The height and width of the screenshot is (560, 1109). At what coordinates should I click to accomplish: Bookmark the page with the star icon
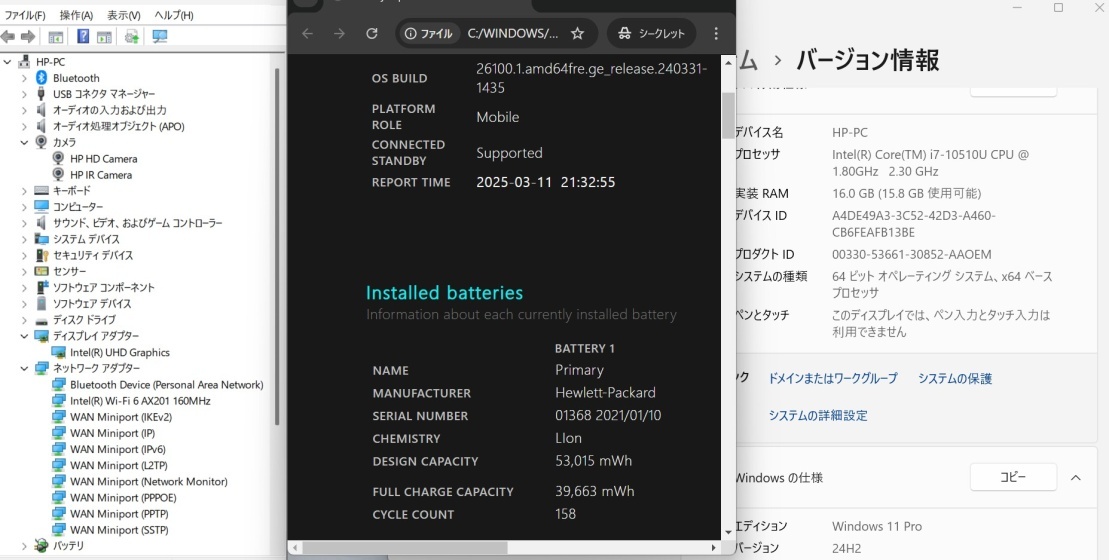[x=577, y=33]
